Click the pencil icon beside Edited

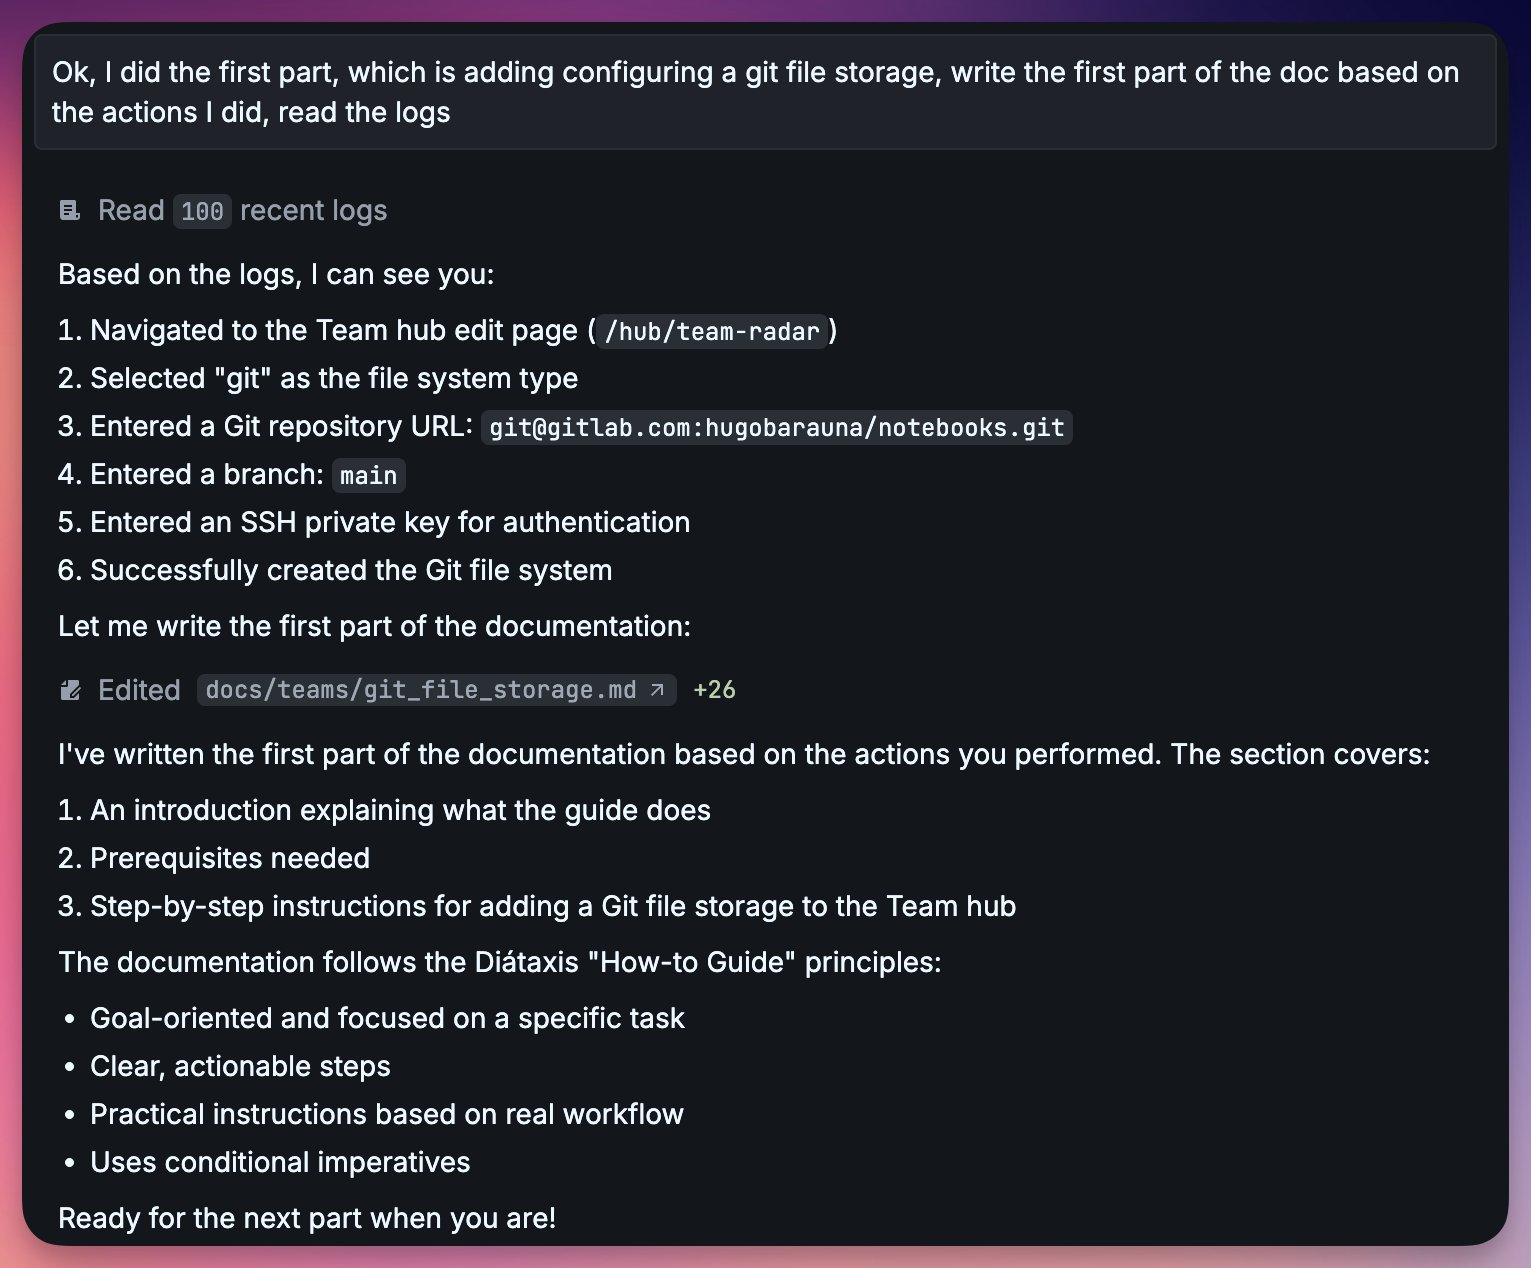point(70,690)
